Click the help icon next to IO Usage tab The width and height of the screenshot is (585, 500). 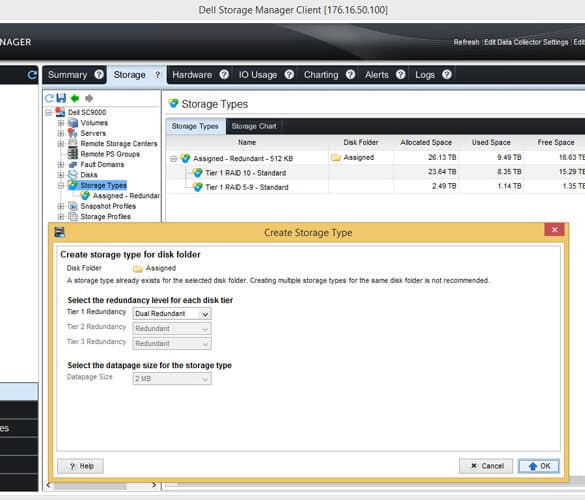tap(289, 75)
